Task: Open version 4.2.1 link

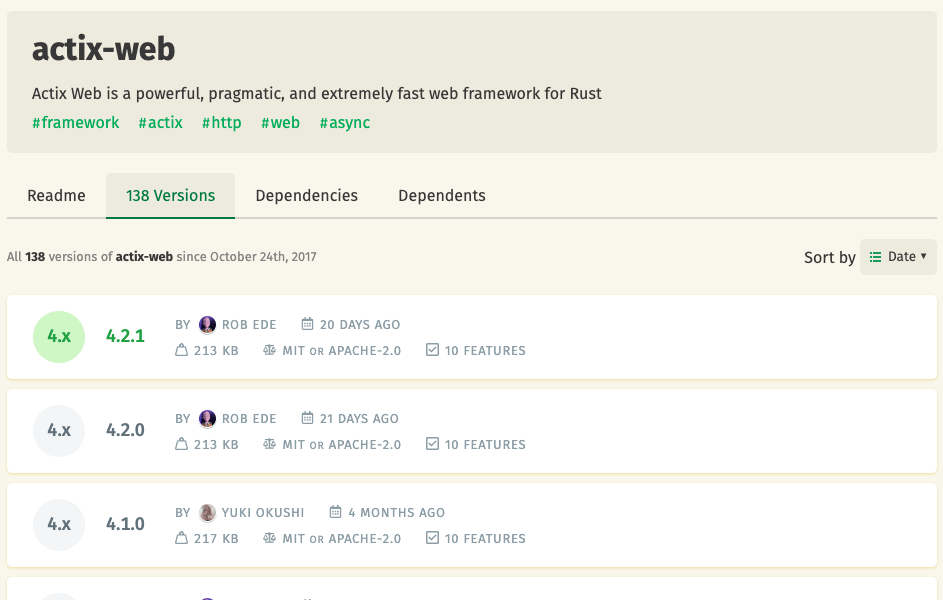Action: point(125,336)
